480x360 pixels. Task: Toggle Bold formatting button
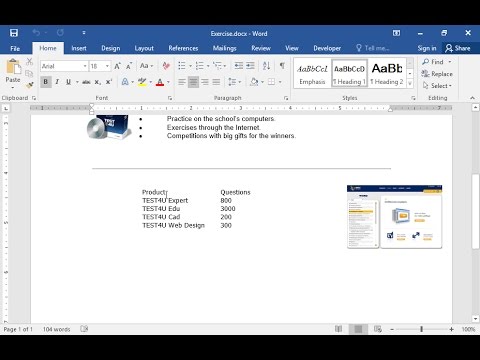[46, 82]
